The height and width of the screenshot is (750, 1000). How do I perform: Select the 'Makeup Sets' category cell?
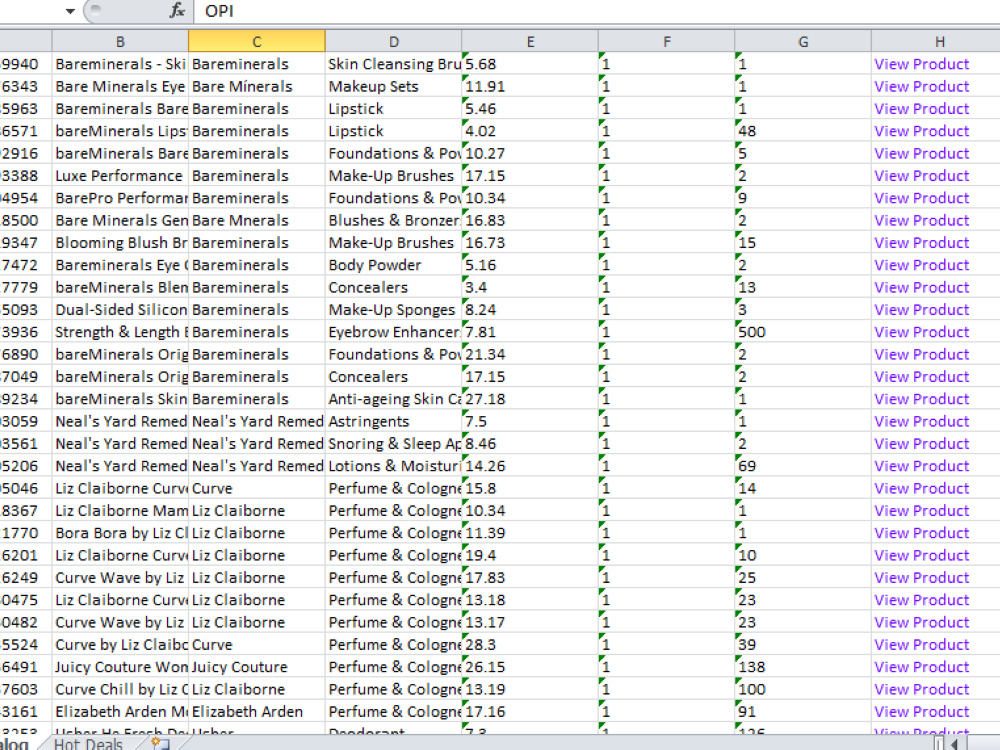point(393,86)
